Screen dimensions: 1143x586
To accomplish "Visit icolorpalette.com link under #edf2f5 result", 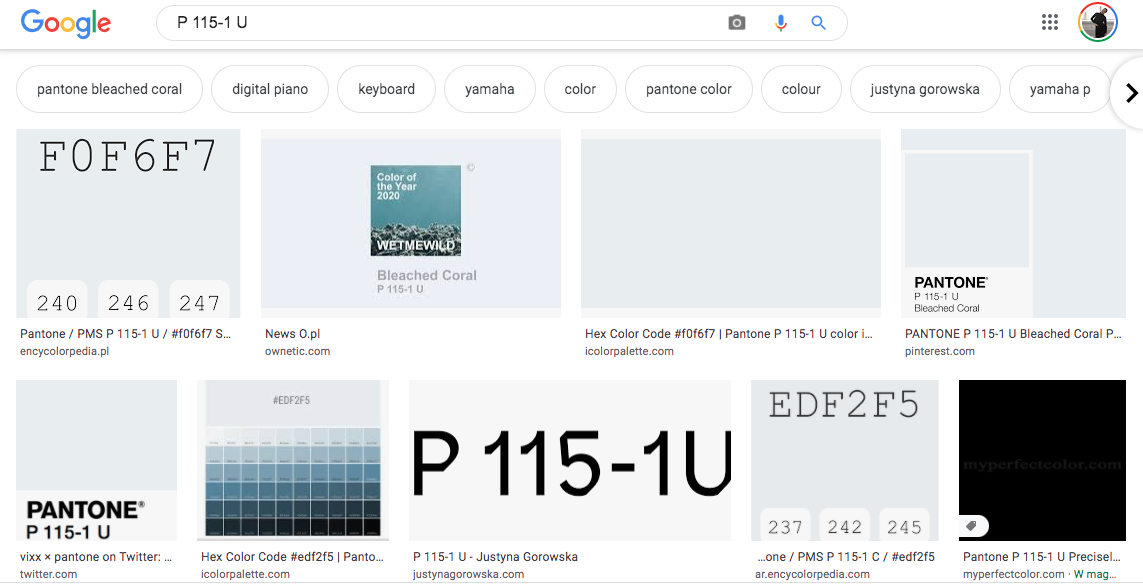I will [x=245, y=574].
